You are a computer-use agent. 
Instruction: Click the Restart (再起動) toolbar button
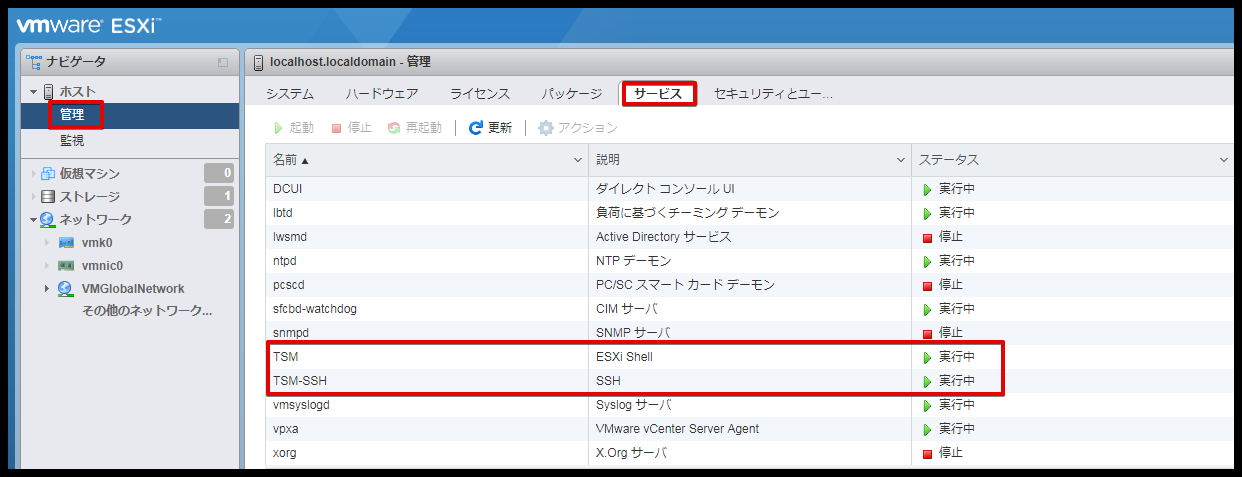[x=415, y=128]
